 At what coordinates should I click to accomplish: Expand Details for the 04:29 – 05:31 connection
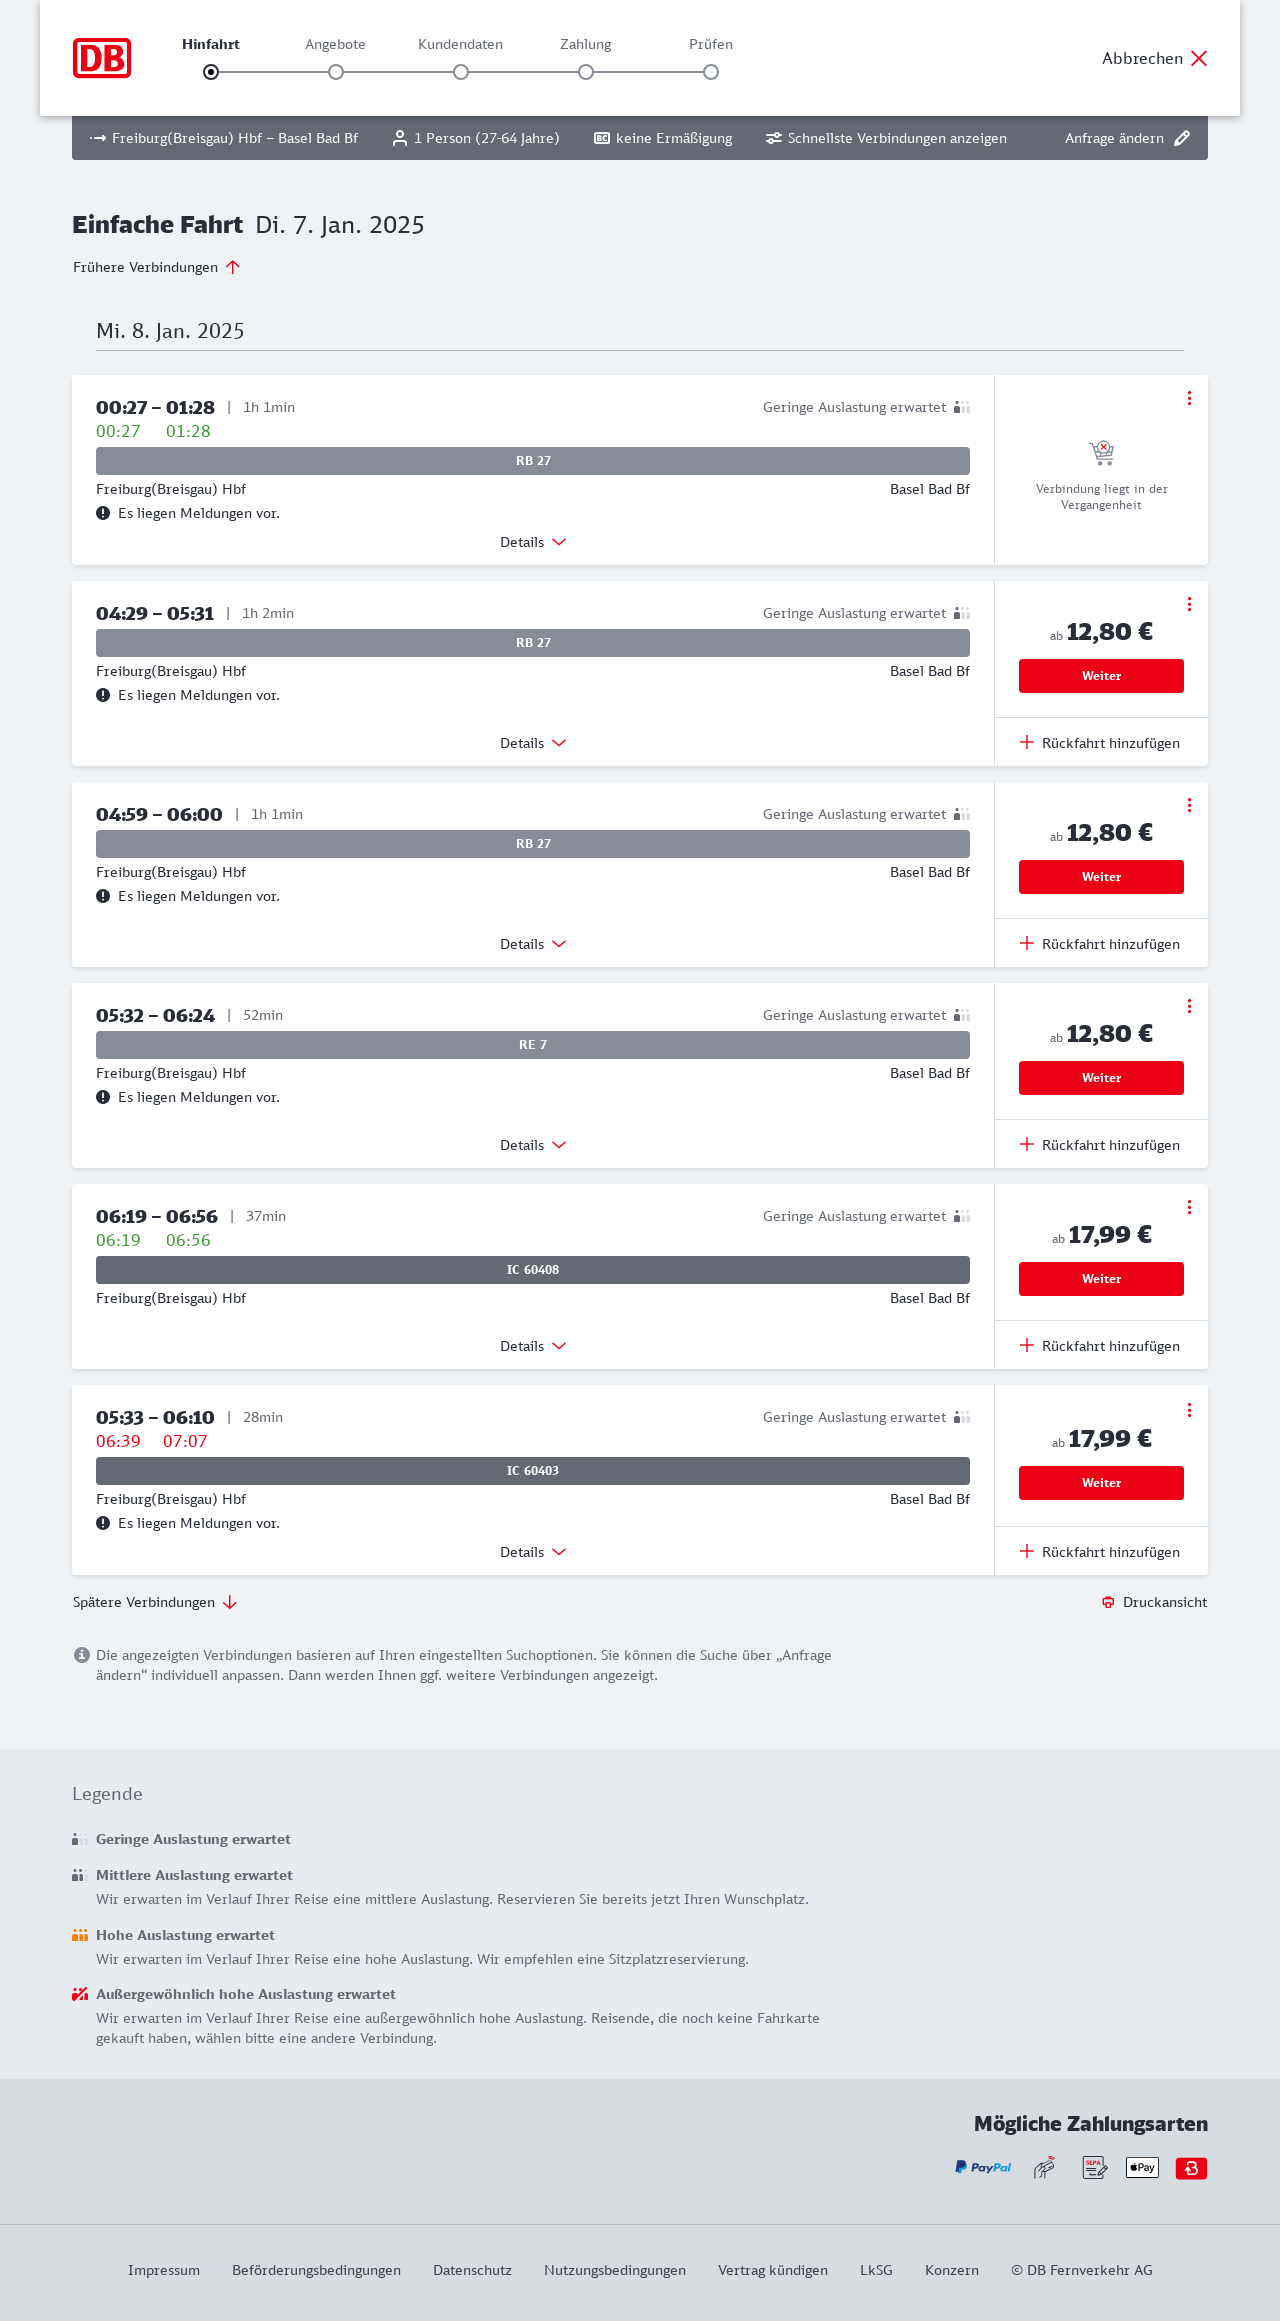(533, 743)
